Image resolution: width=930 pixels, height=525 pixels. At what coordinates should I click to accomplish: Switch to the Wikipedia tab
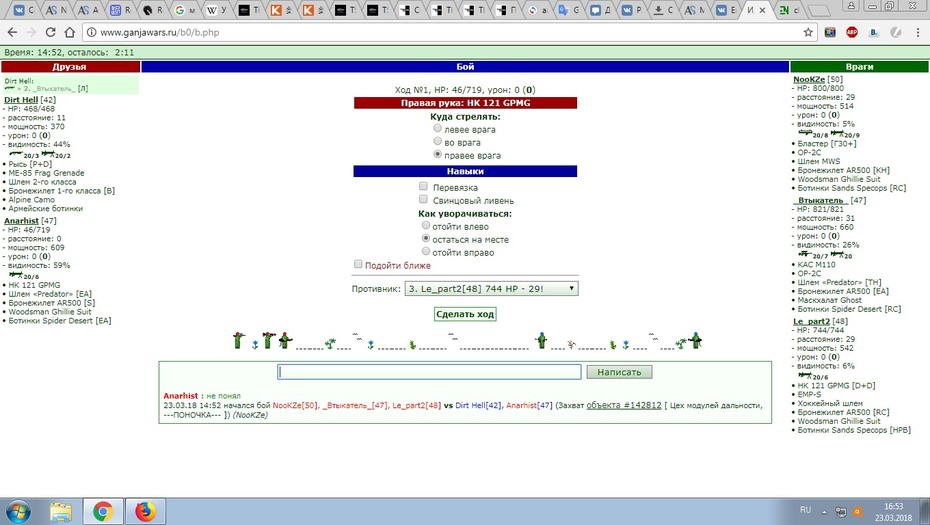pyautogui.click(x=216, y=10)
